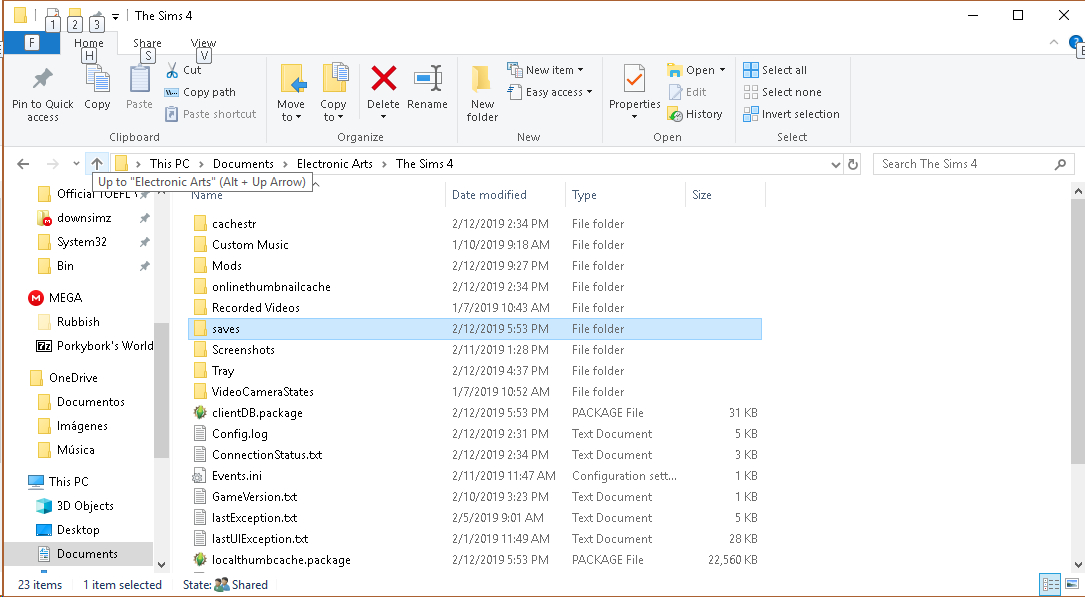Select the Tray folder
The width and height of the screenshot is (1085, 597).
pyautogui.click(x=223, y=371)
